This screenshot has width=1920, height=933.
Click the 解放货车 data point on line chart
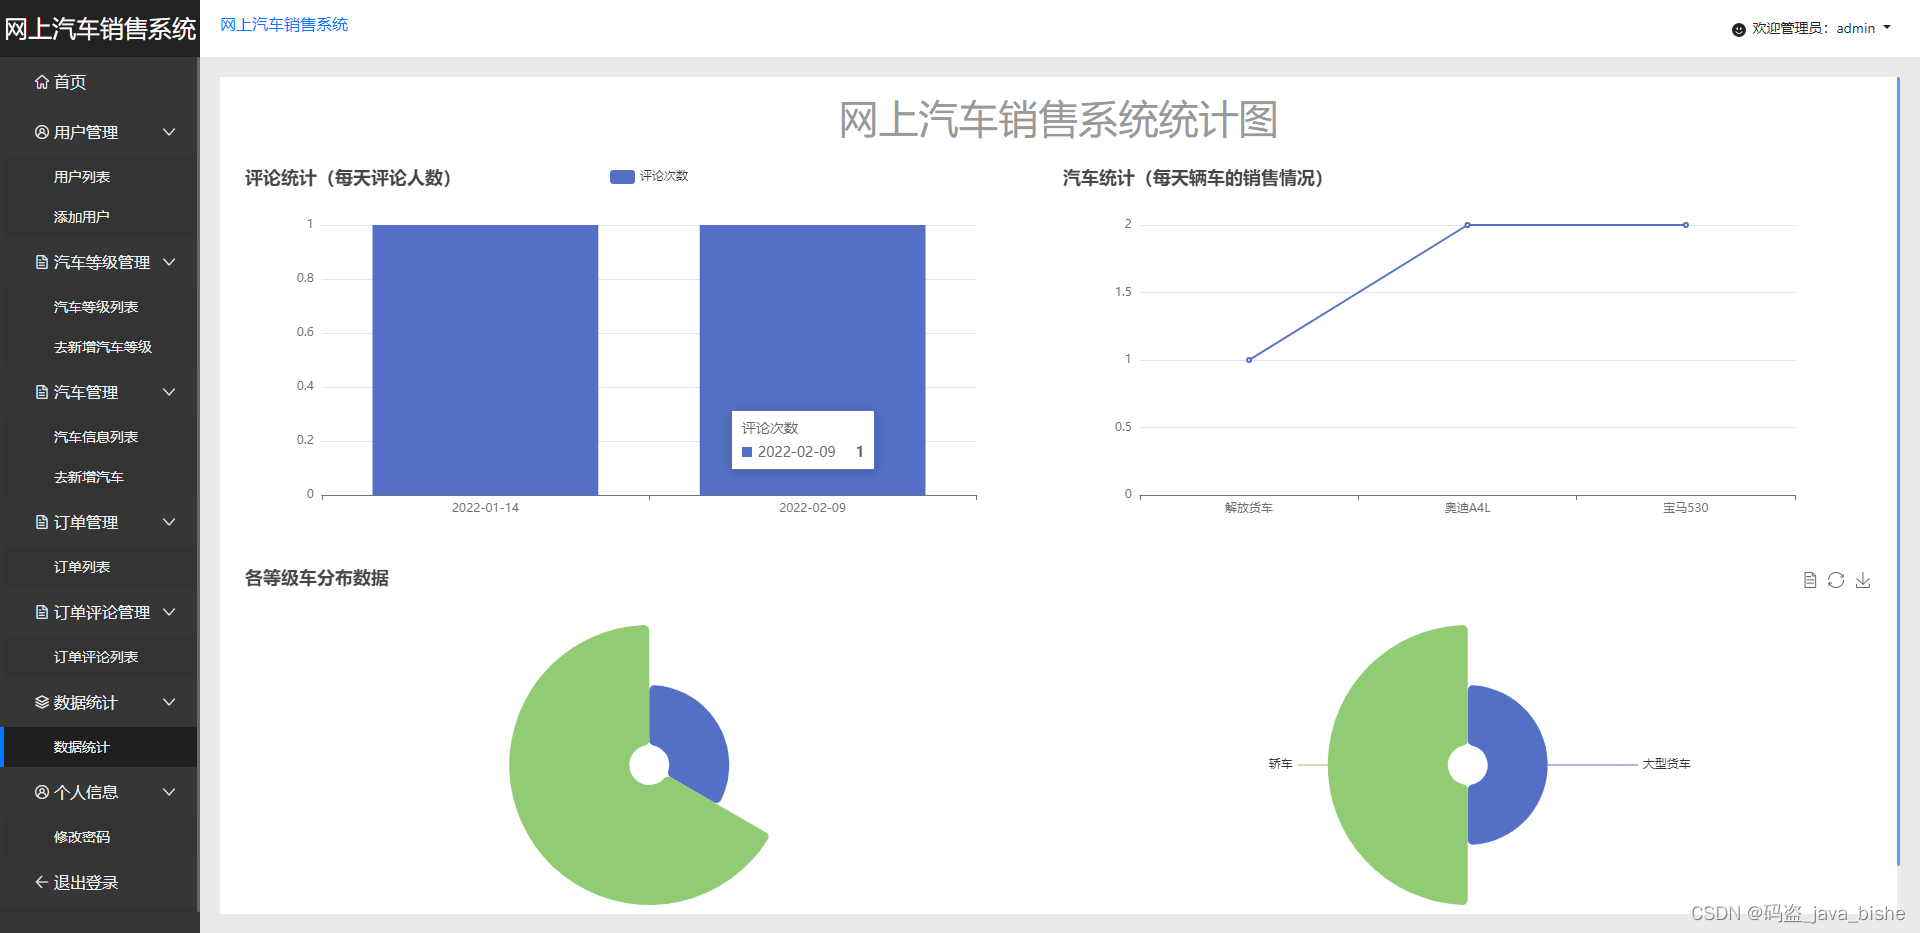[x=1249, y=360]
